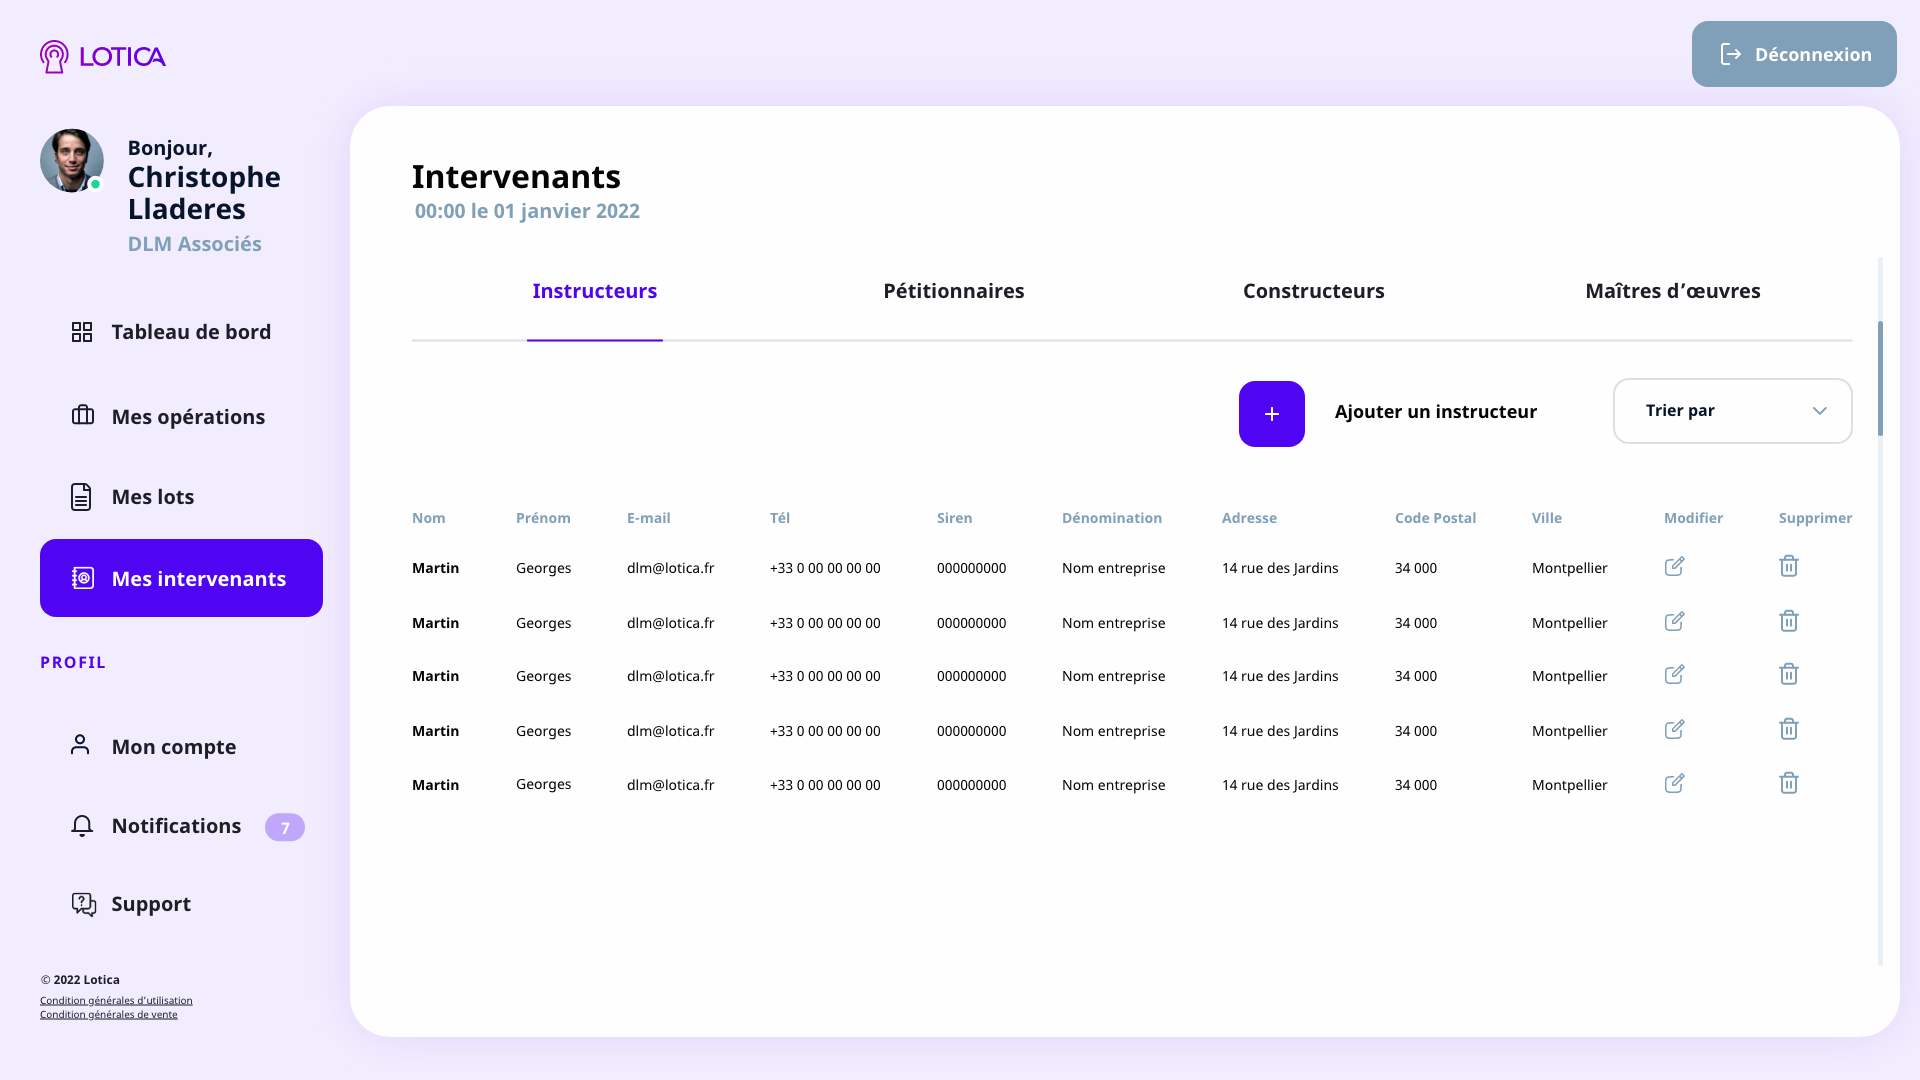Click the trash icon in third table row

coord(1788,674)
